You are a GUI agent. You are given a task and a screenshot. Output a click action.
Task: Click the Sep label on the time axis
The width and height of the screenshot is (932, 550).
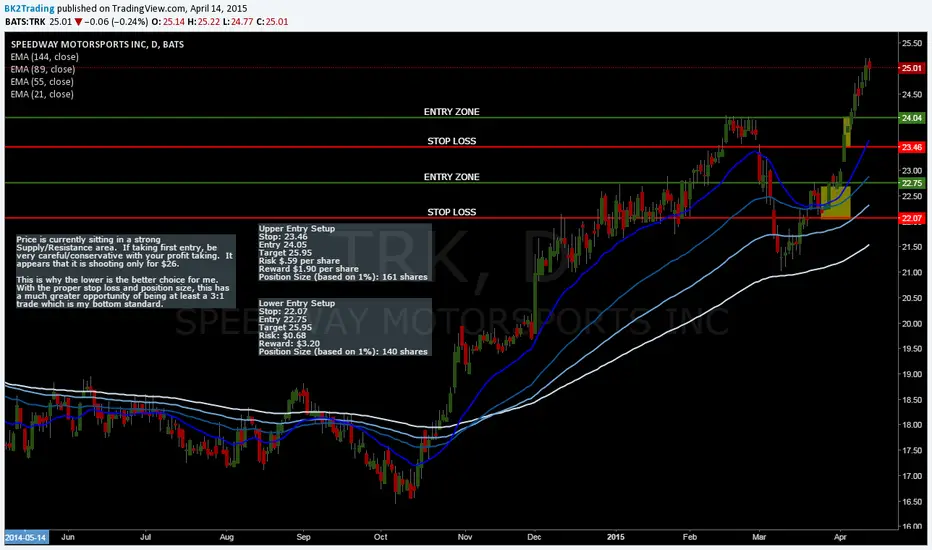[x=303, y=537]
